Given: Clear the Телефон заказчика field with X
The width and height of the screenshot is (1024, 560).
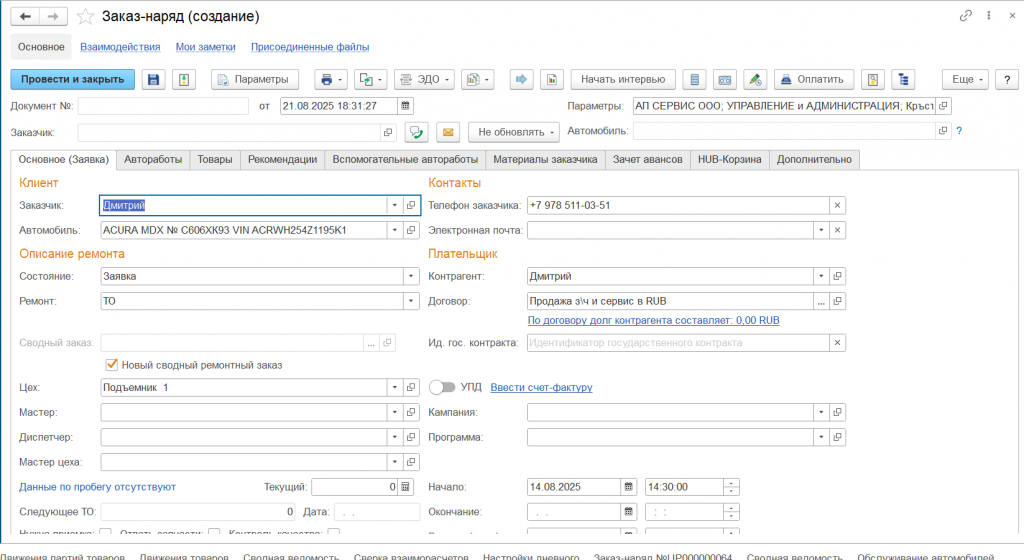Looking at the screenshot, I should tap(838, 205).
